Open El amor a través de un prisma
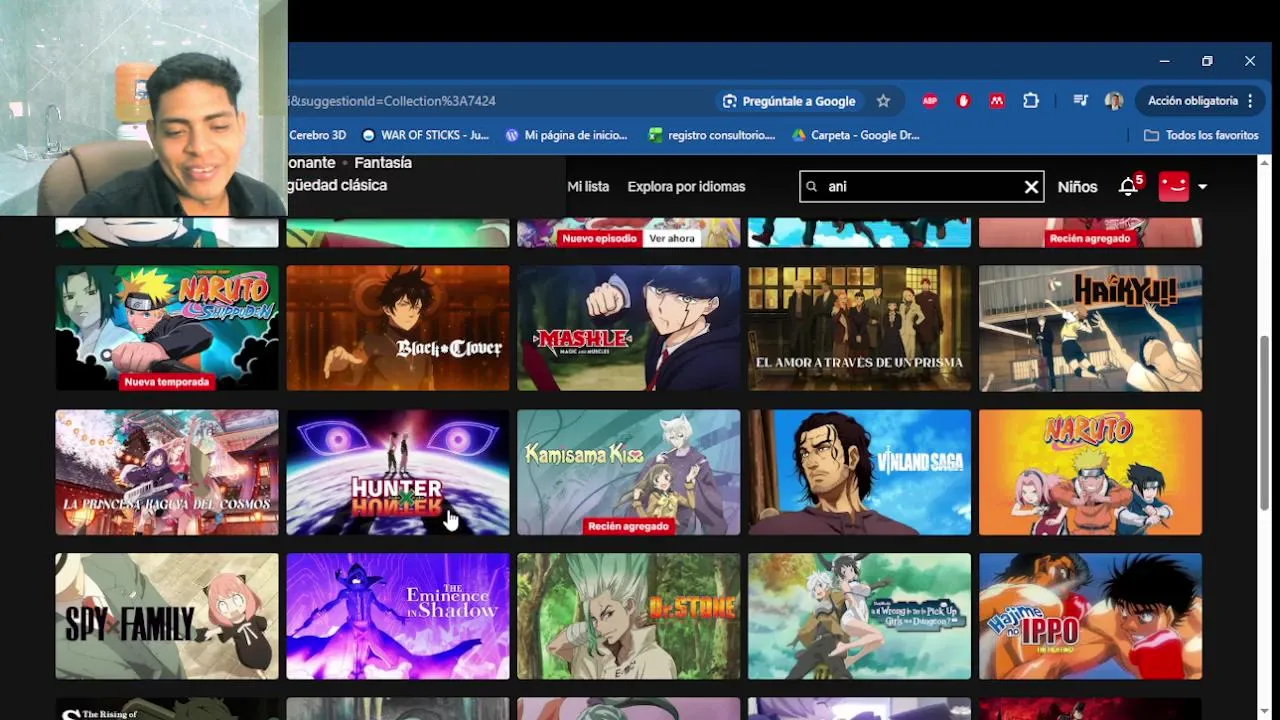This screenshot has height=720, width=1280. pos(860,328)
